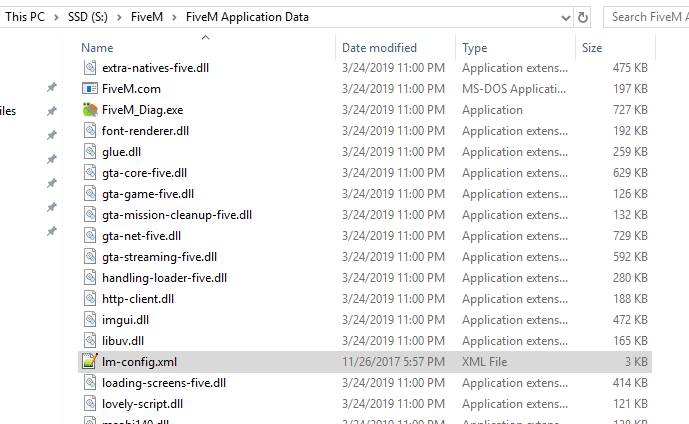Image resolution: width=689 pixels, height=424 pixels.
Task: Select http-client.dll file name
Action: [x=138, y=299]
